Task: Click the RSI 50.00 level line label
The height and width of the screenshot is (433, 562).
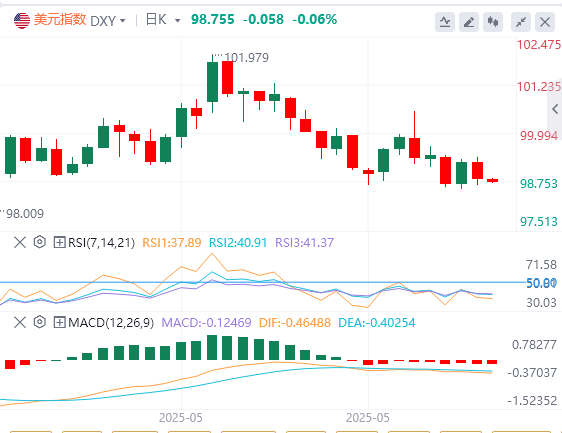Action: tap(541, 283)
